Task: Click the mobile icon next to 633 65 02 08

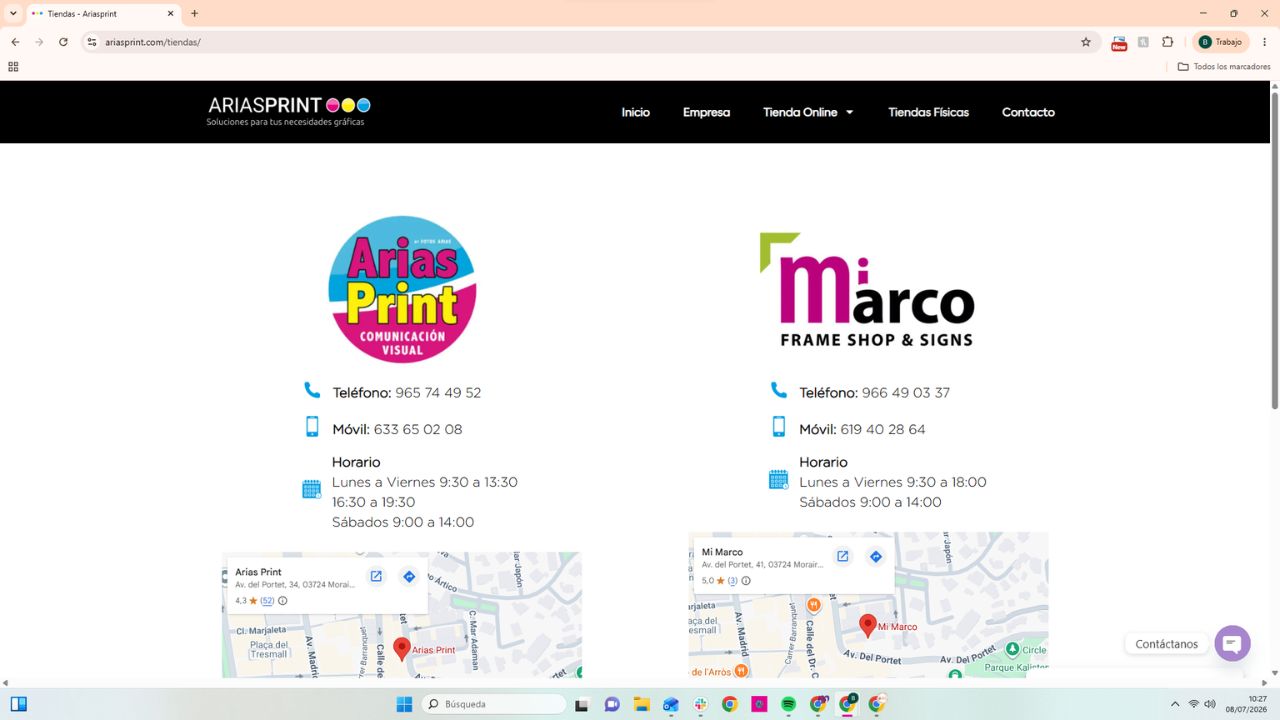Action: pos(312,426)
